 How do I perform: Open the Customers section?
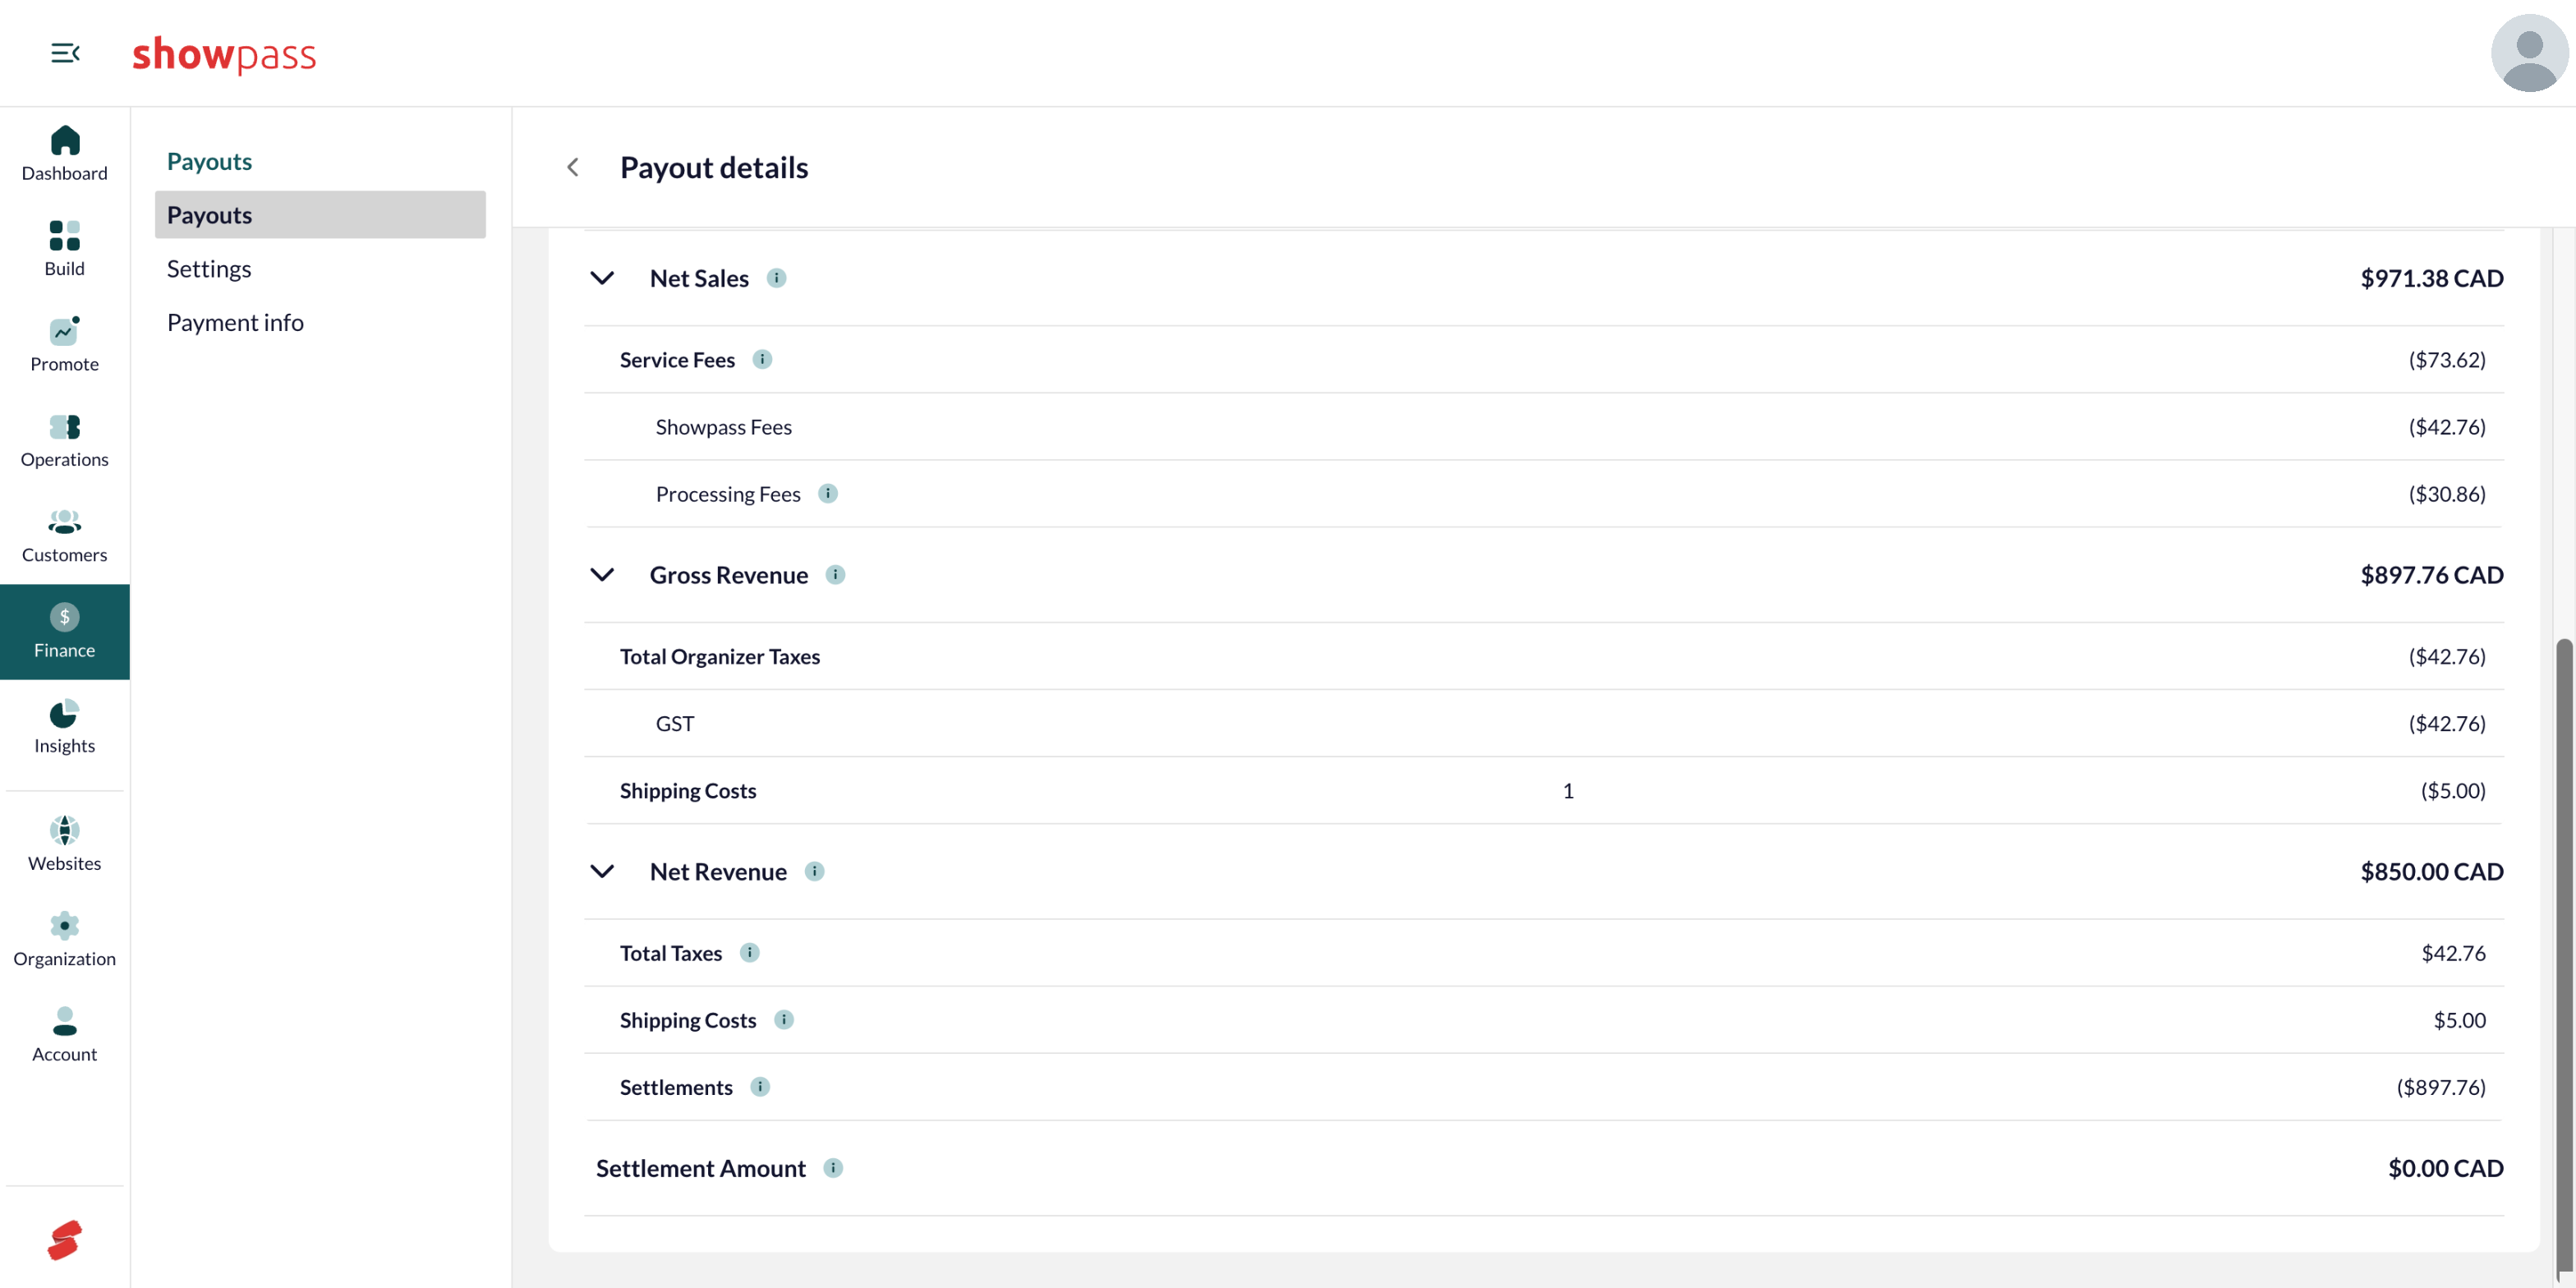click(x=65, y=536)
